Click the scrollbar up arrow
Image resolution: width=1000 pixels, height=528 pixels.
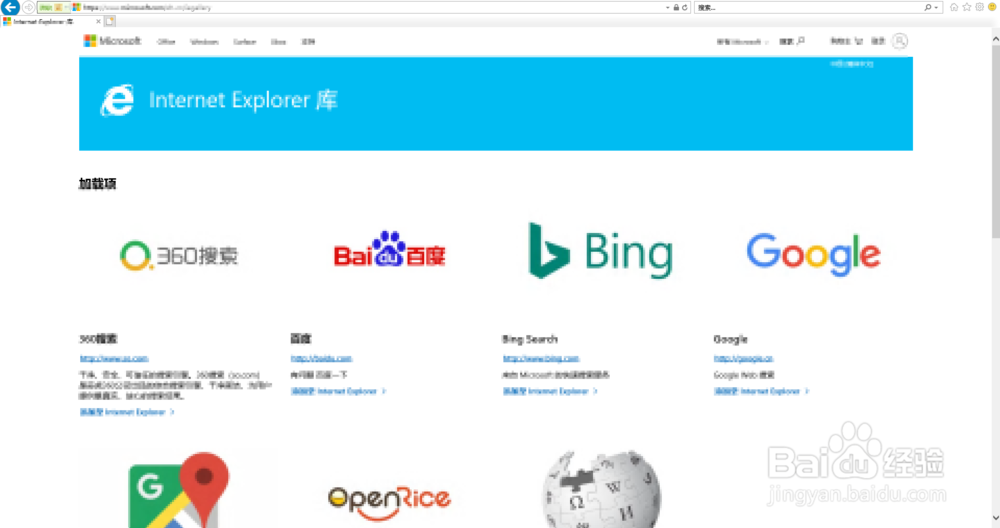click(x=995, y=38)
